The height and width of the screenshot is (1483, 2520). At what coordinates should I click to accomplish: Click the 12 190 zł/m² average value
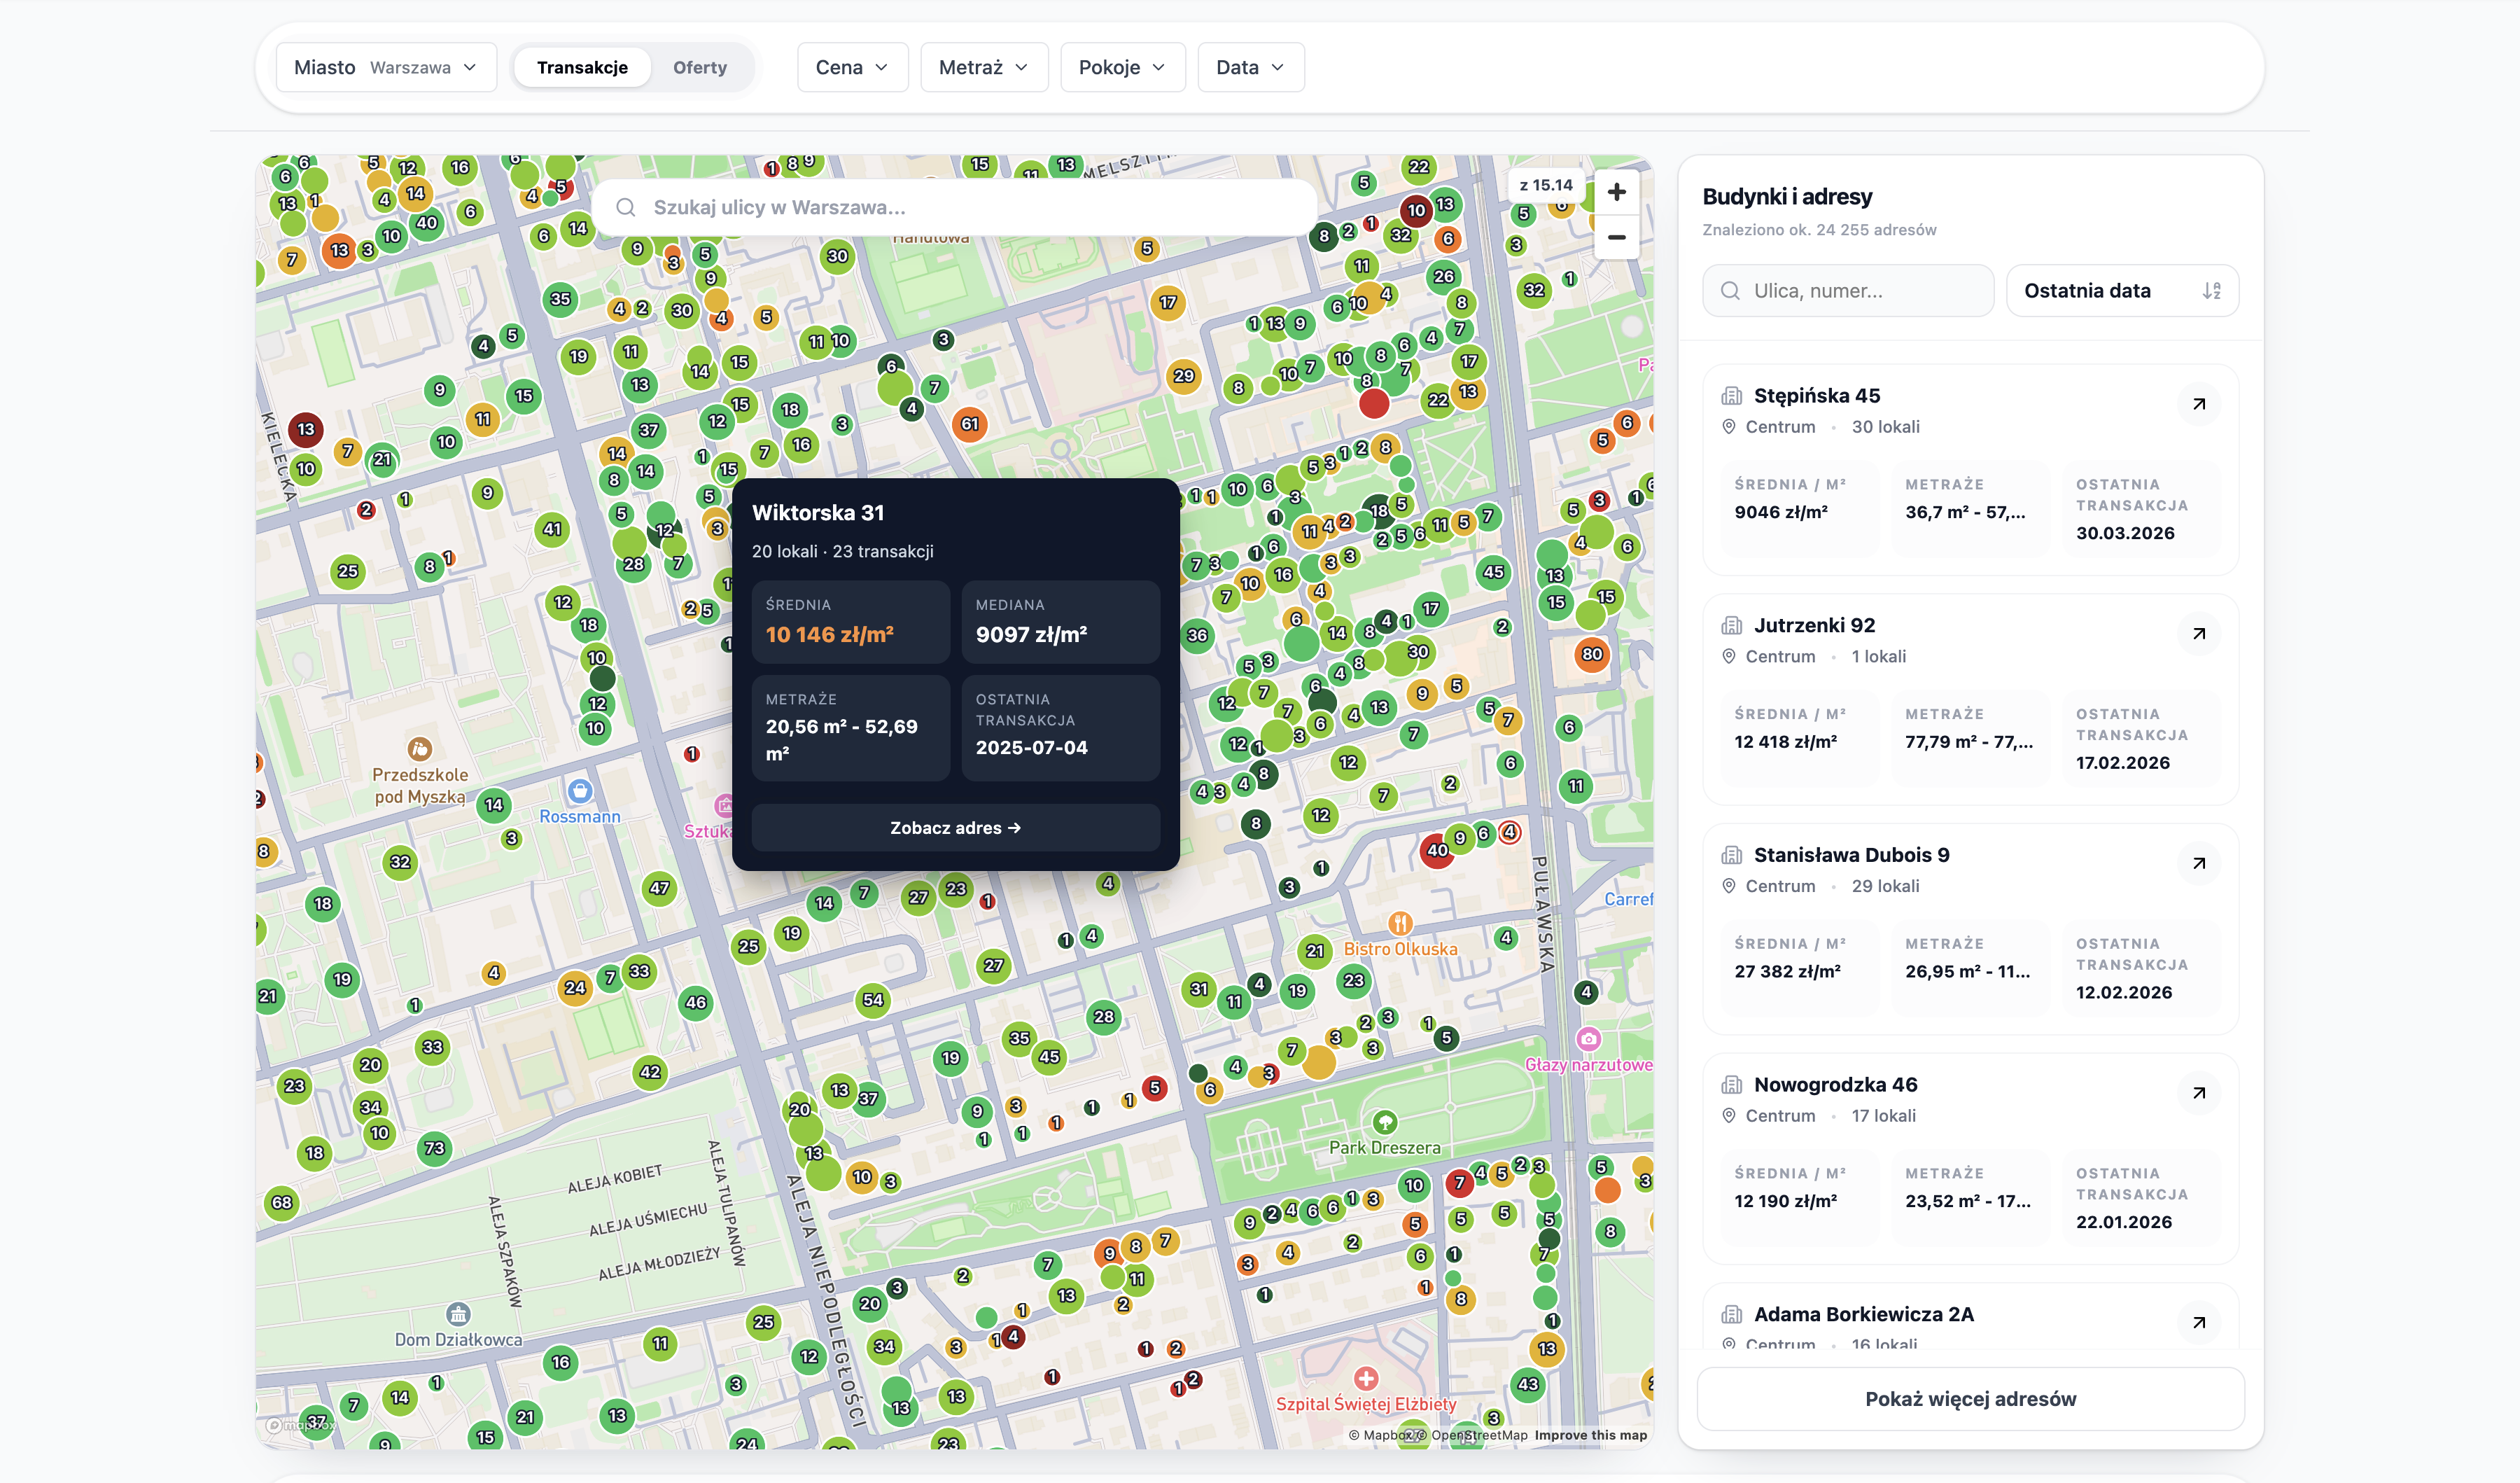[x=1785, y=1202]
